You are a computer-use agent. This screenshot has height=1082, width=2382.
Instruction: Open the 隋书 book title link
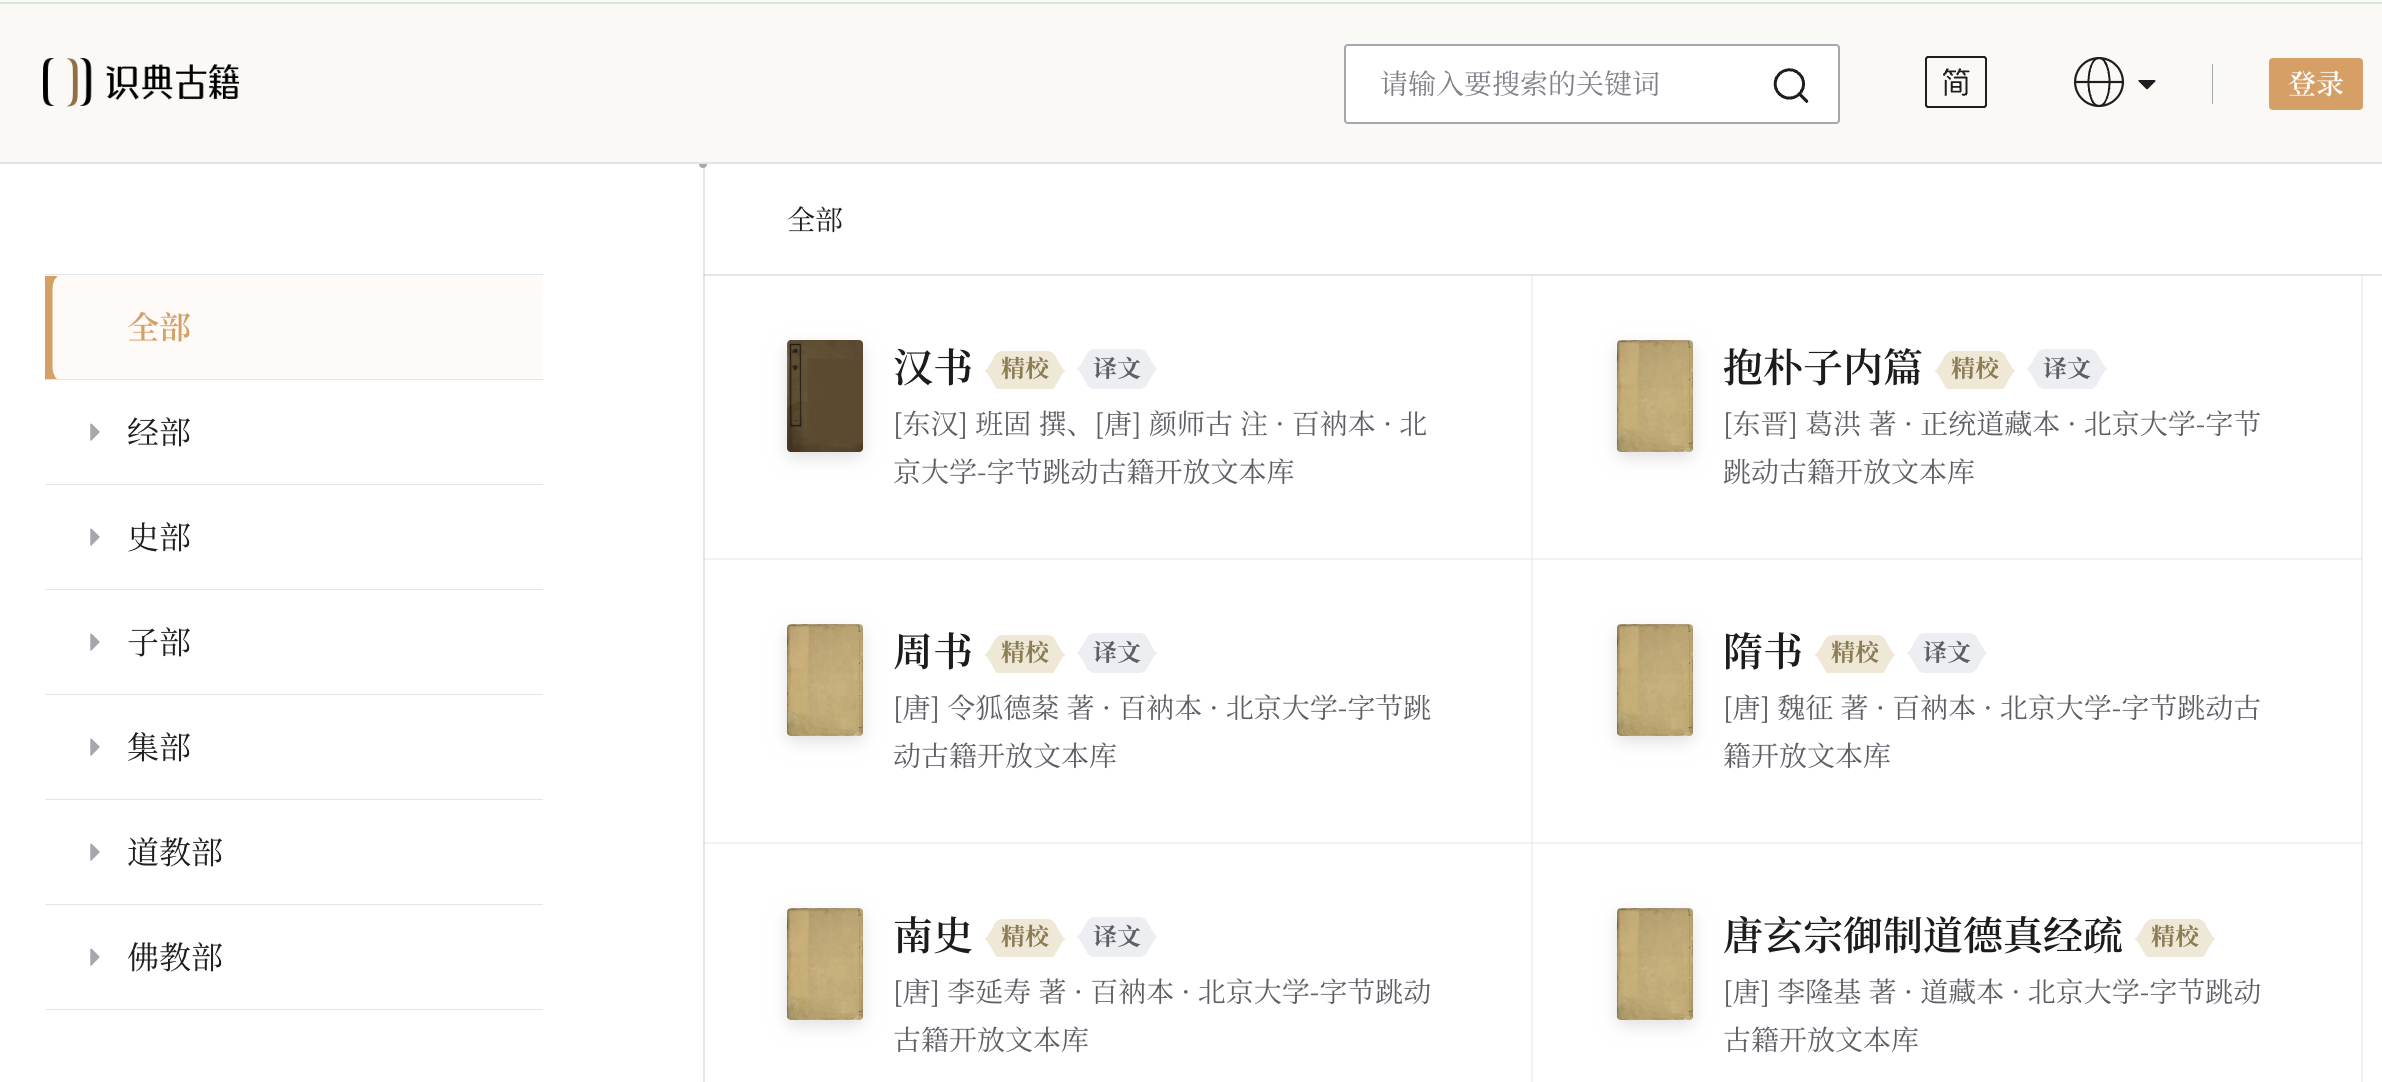tap(1762, 652)
